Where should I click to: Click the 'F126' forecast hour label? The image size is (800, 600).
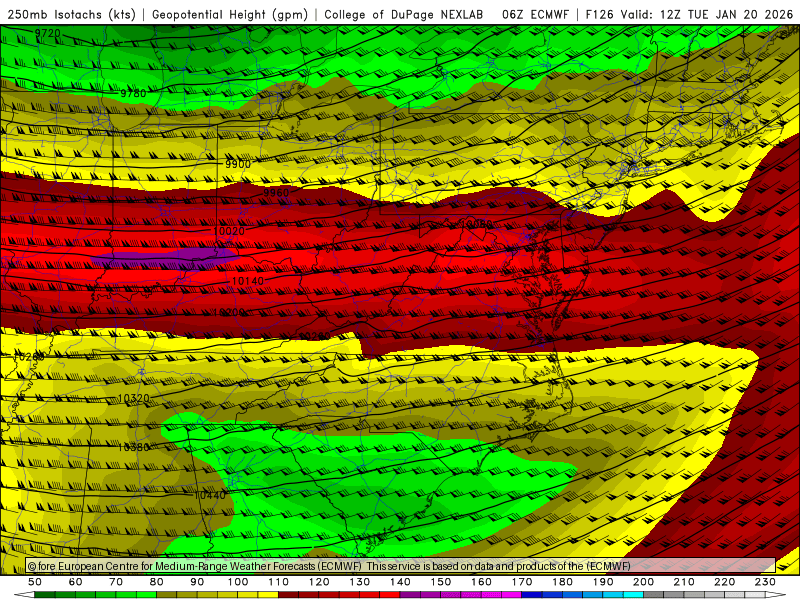point(599,14)
